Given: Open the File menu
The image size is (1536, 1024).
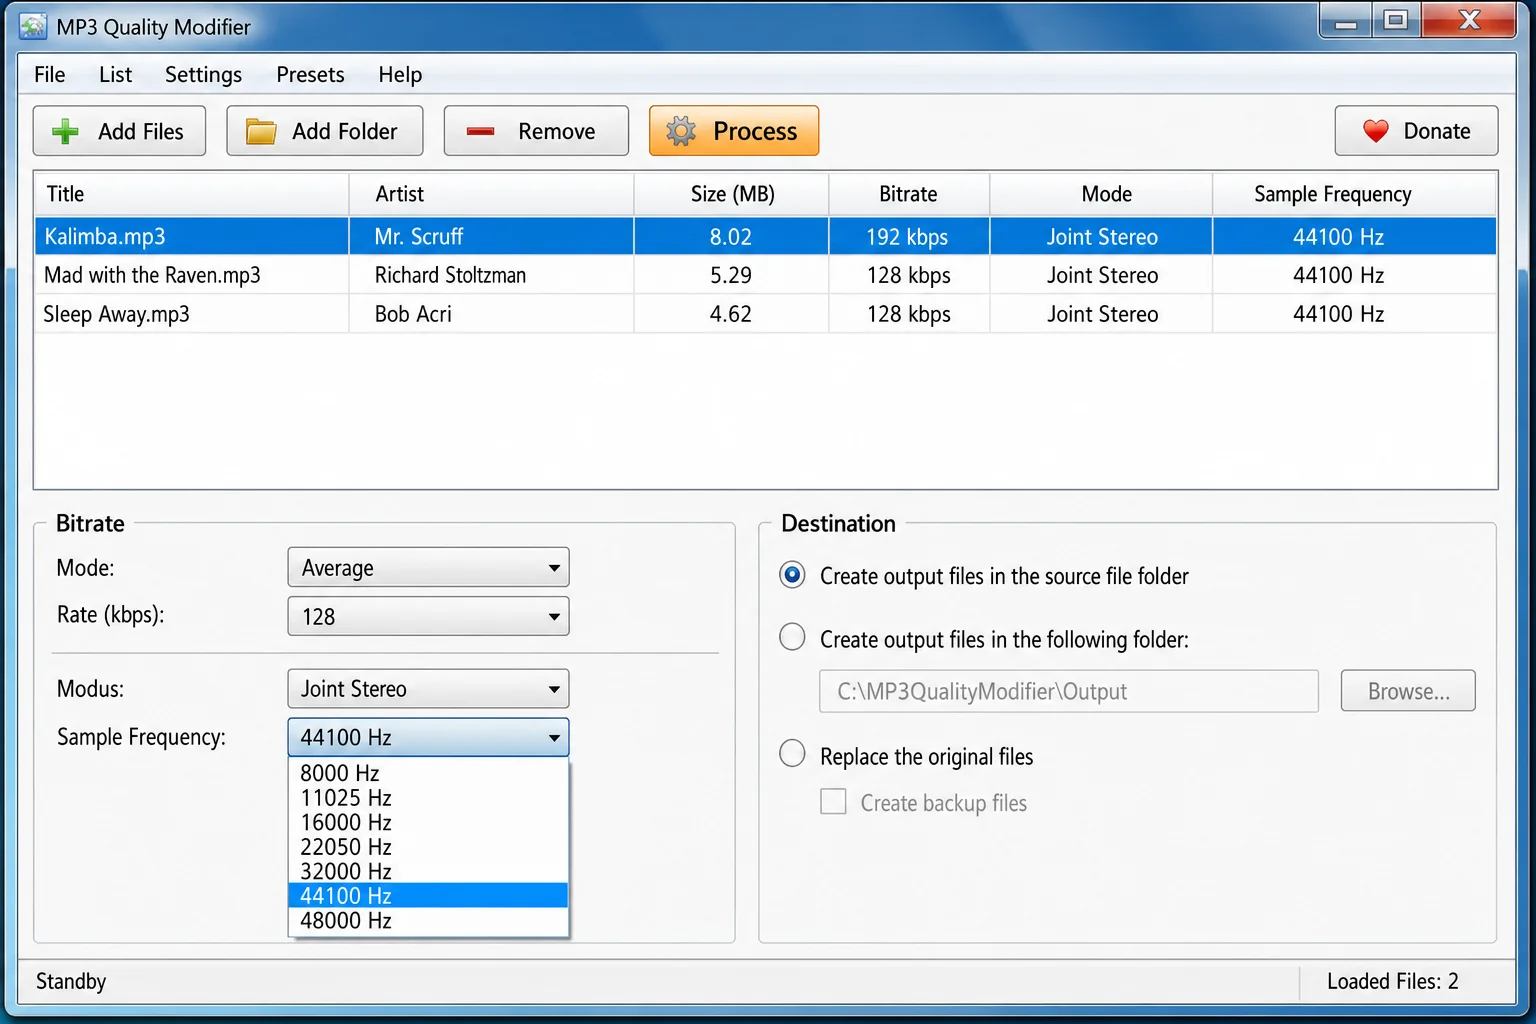Looking at the screenshot, I should tap(50, 75).
